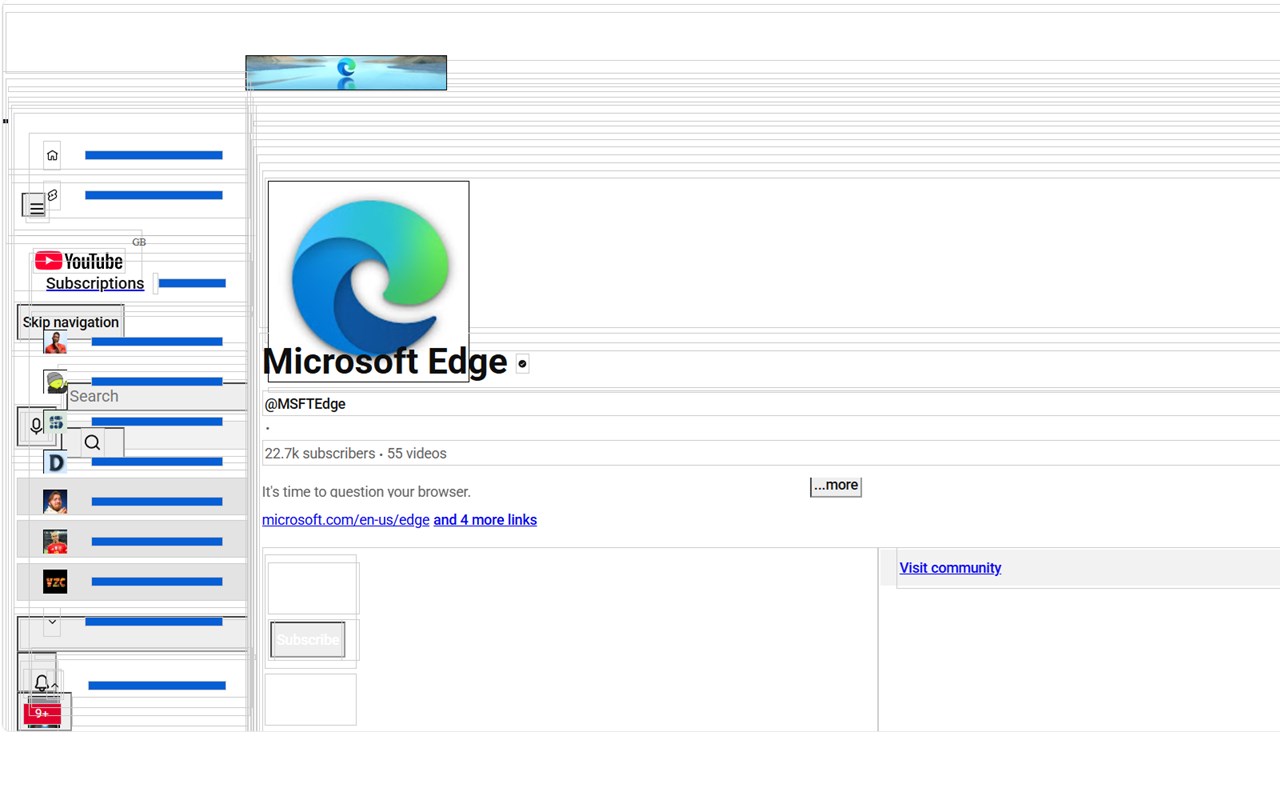The height and width of the screenshot is (800, 1280).
Task: Open the Subscriptions link
Action: coord(95,284)
